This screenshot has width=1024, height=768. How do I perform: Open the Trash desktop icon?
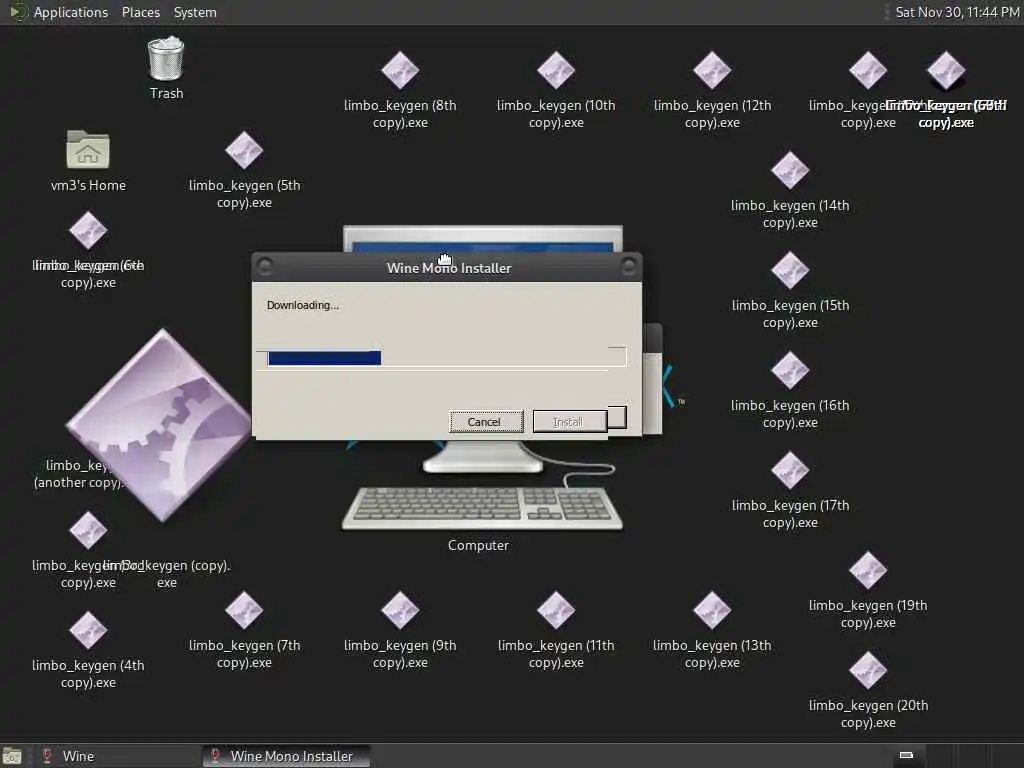point(166,59)
